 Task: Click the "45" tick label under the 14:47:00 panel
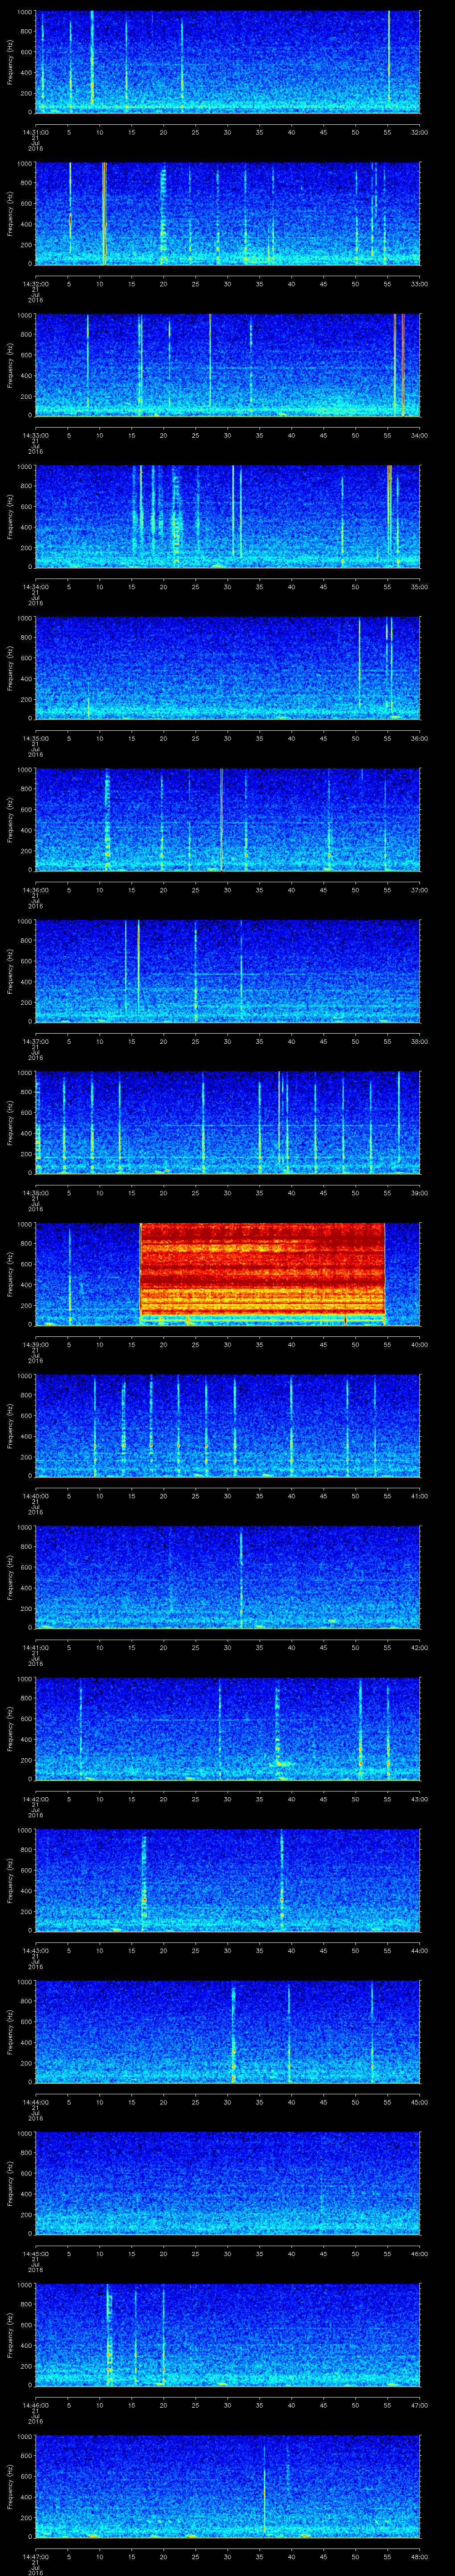coord(323,2556)
